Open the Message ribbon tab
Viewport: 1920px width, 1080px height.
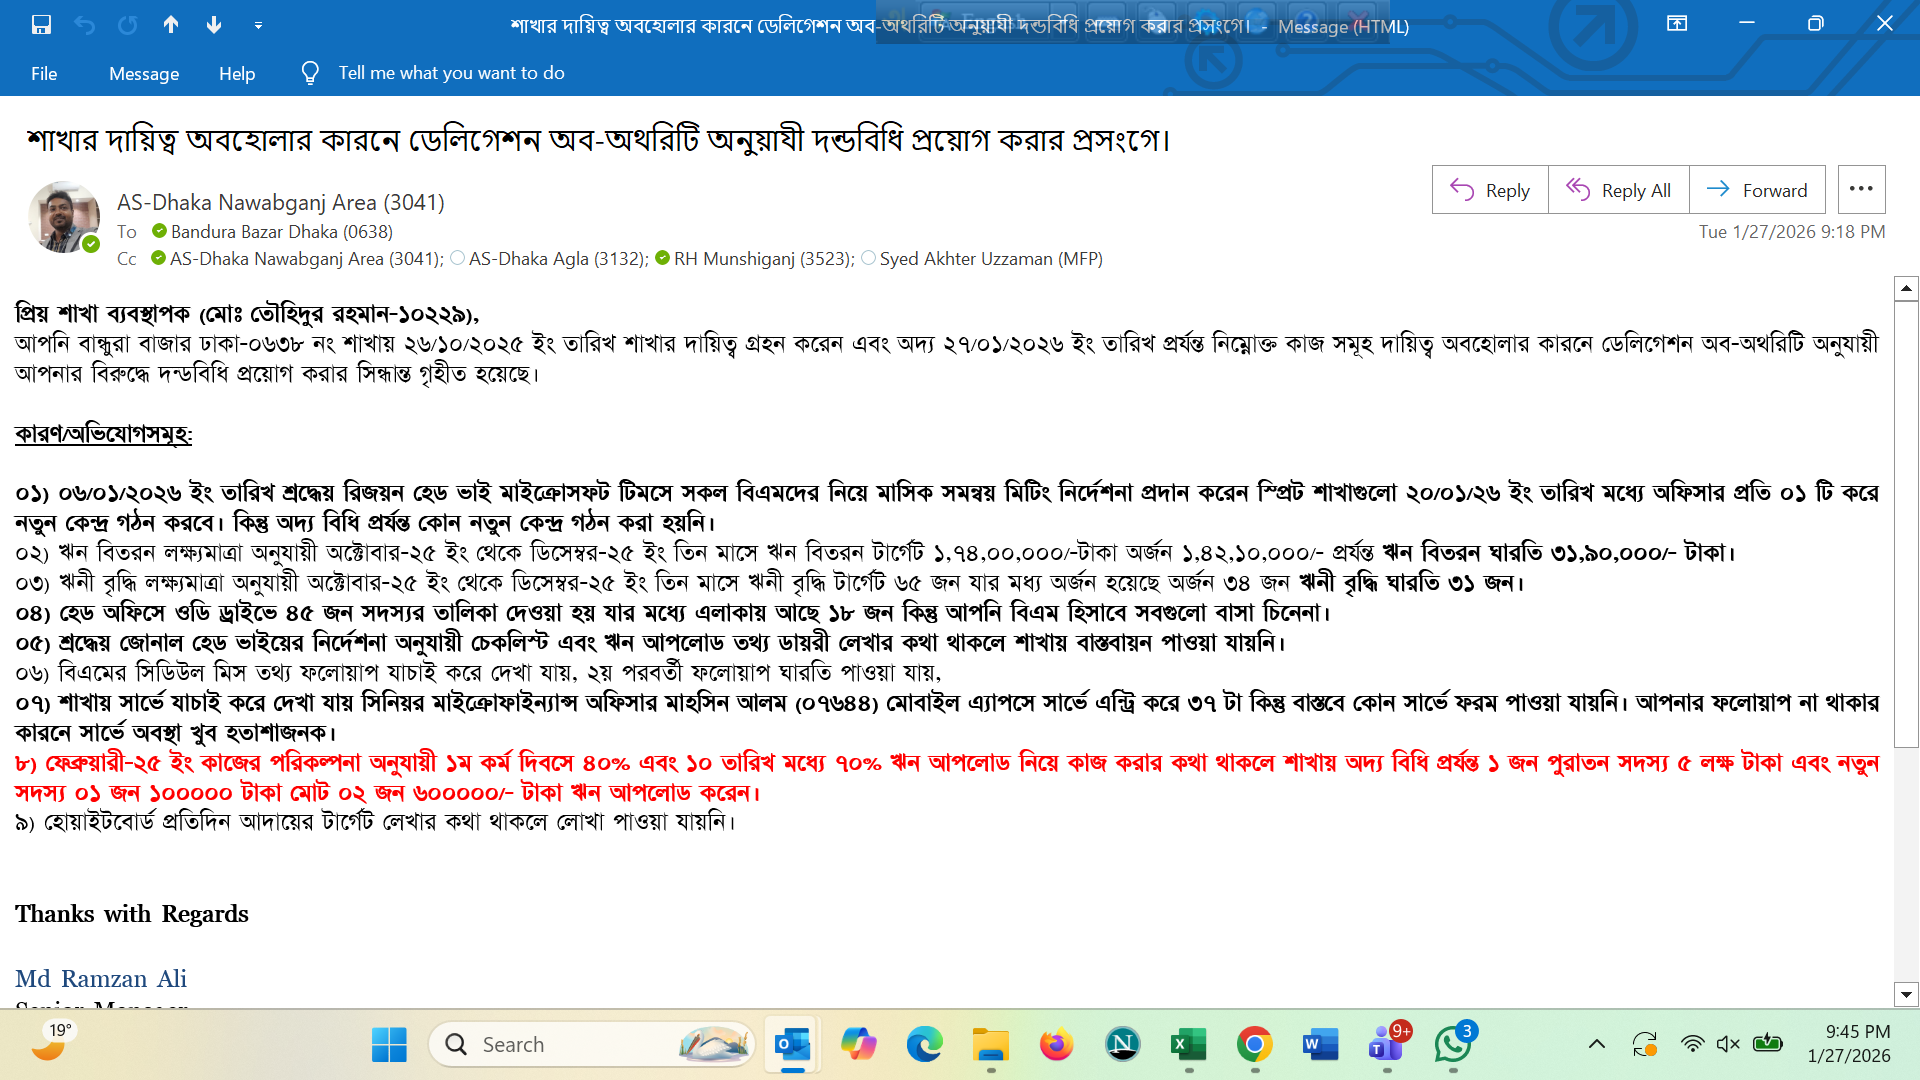click(x=144, y=73)
